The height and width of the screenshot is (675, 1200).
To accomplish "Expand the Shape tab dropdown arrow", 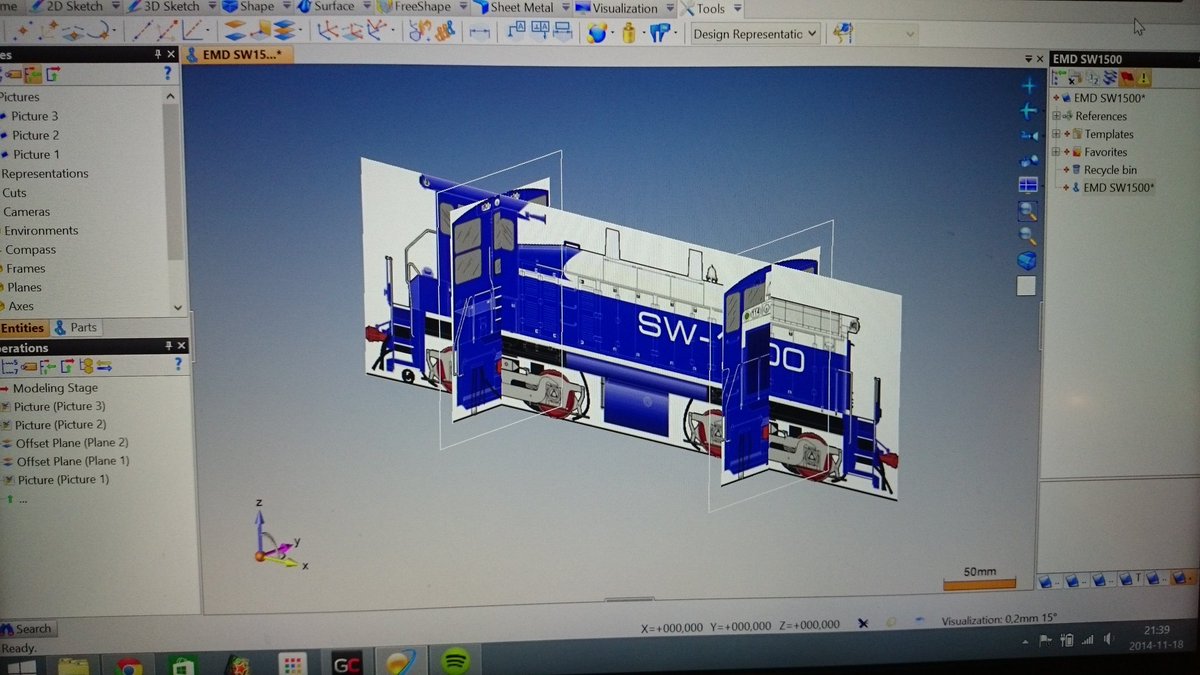I will [285, 7].
